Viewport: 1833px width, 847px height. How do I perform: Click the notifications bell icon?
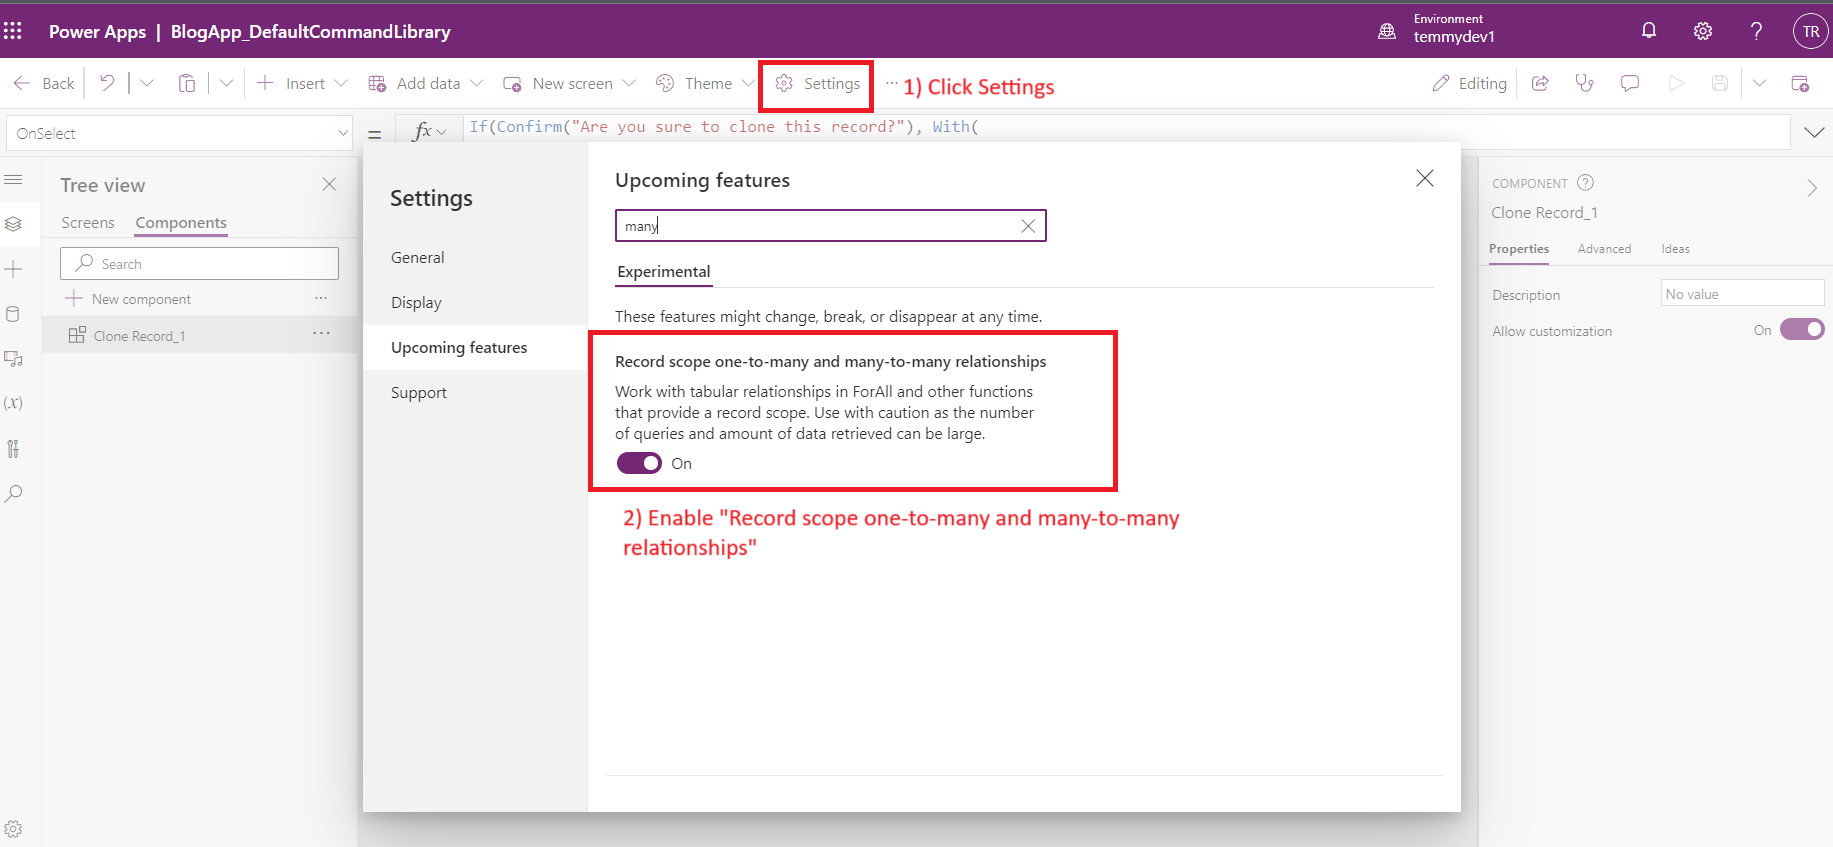[1649, 31]
